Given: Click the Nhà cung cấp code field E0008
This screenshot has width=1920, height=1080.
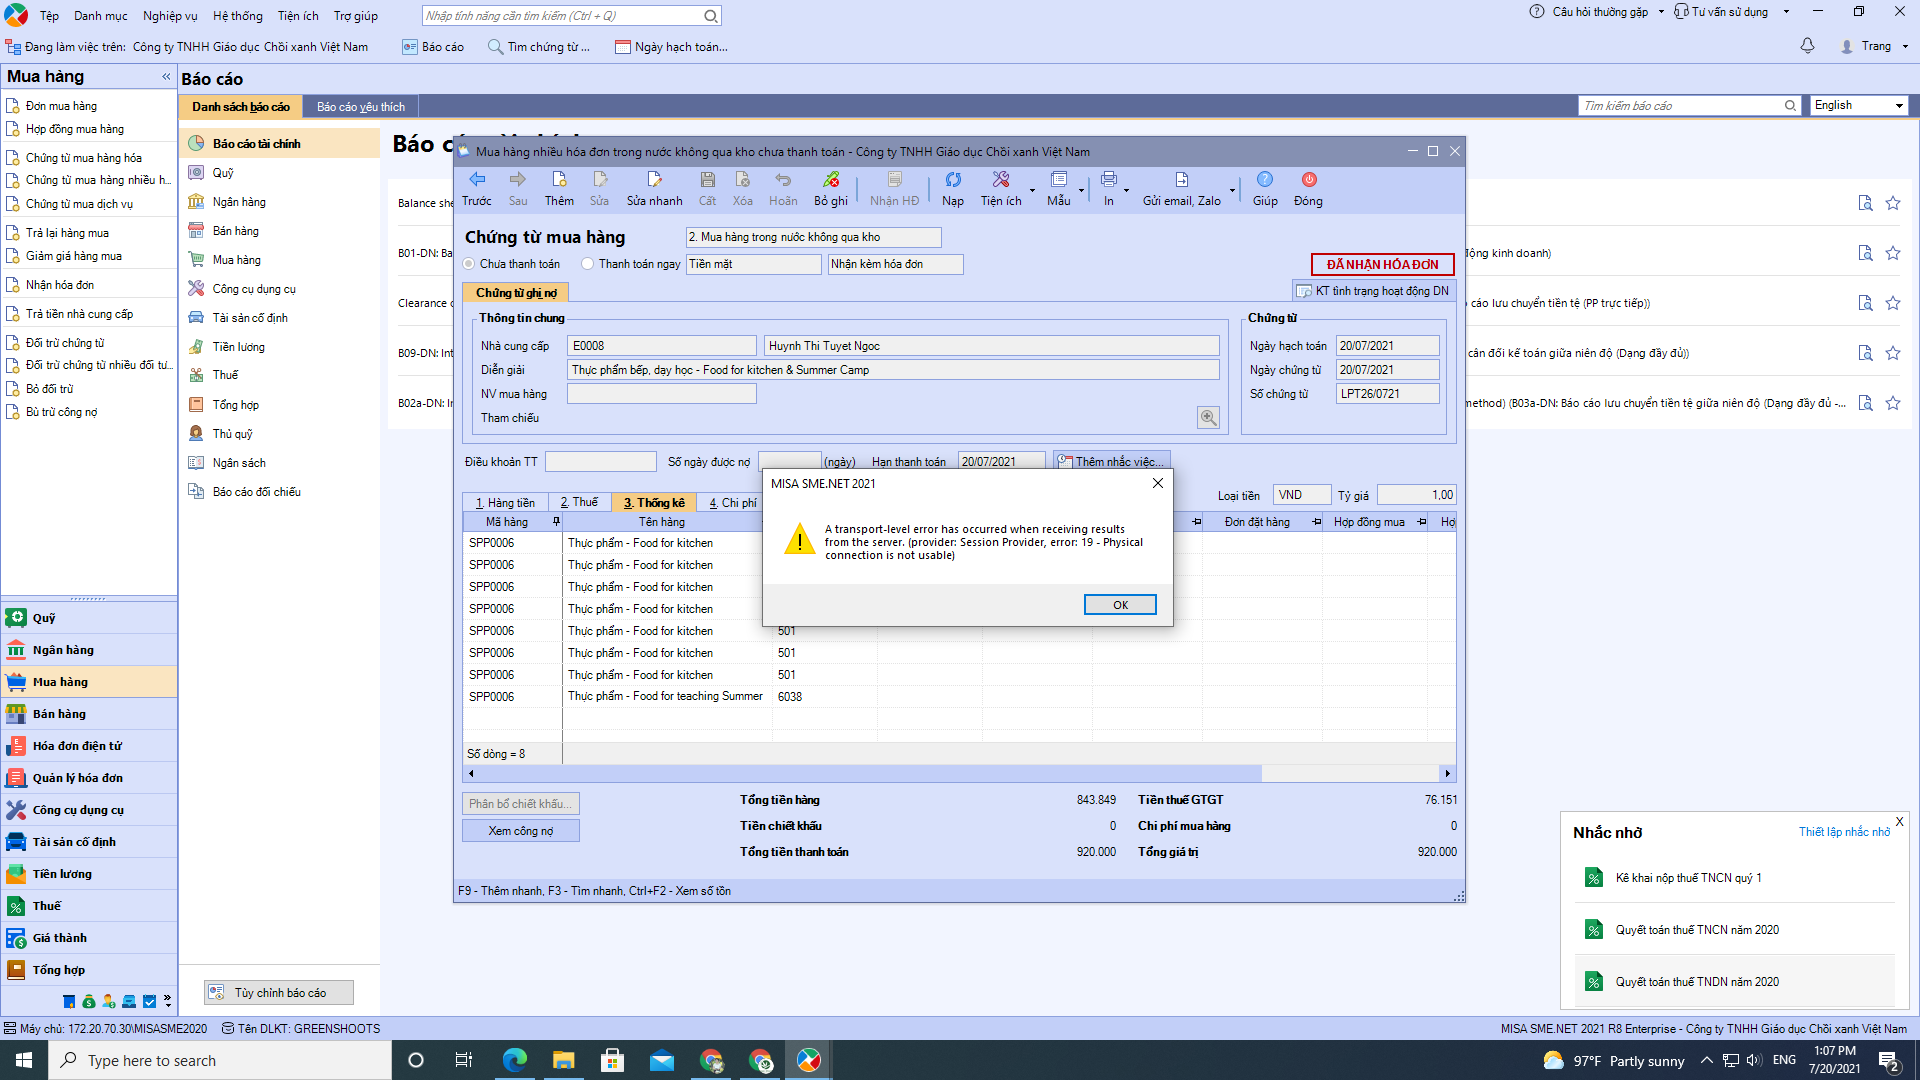Looking at the screenshot, I should (x=661, y=346).
